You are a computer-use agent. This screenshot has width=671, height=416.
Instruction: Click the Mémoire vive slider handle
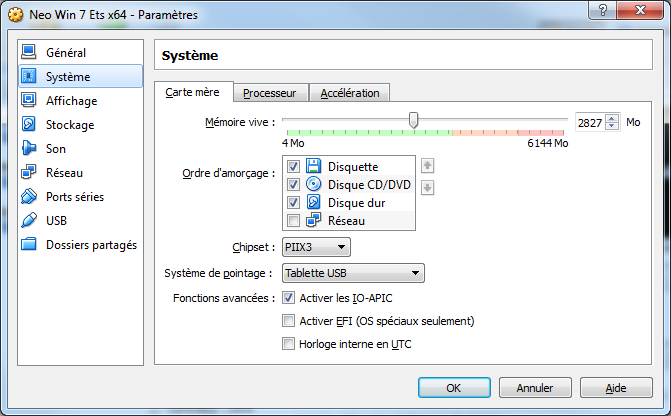(x=413, y=121)
